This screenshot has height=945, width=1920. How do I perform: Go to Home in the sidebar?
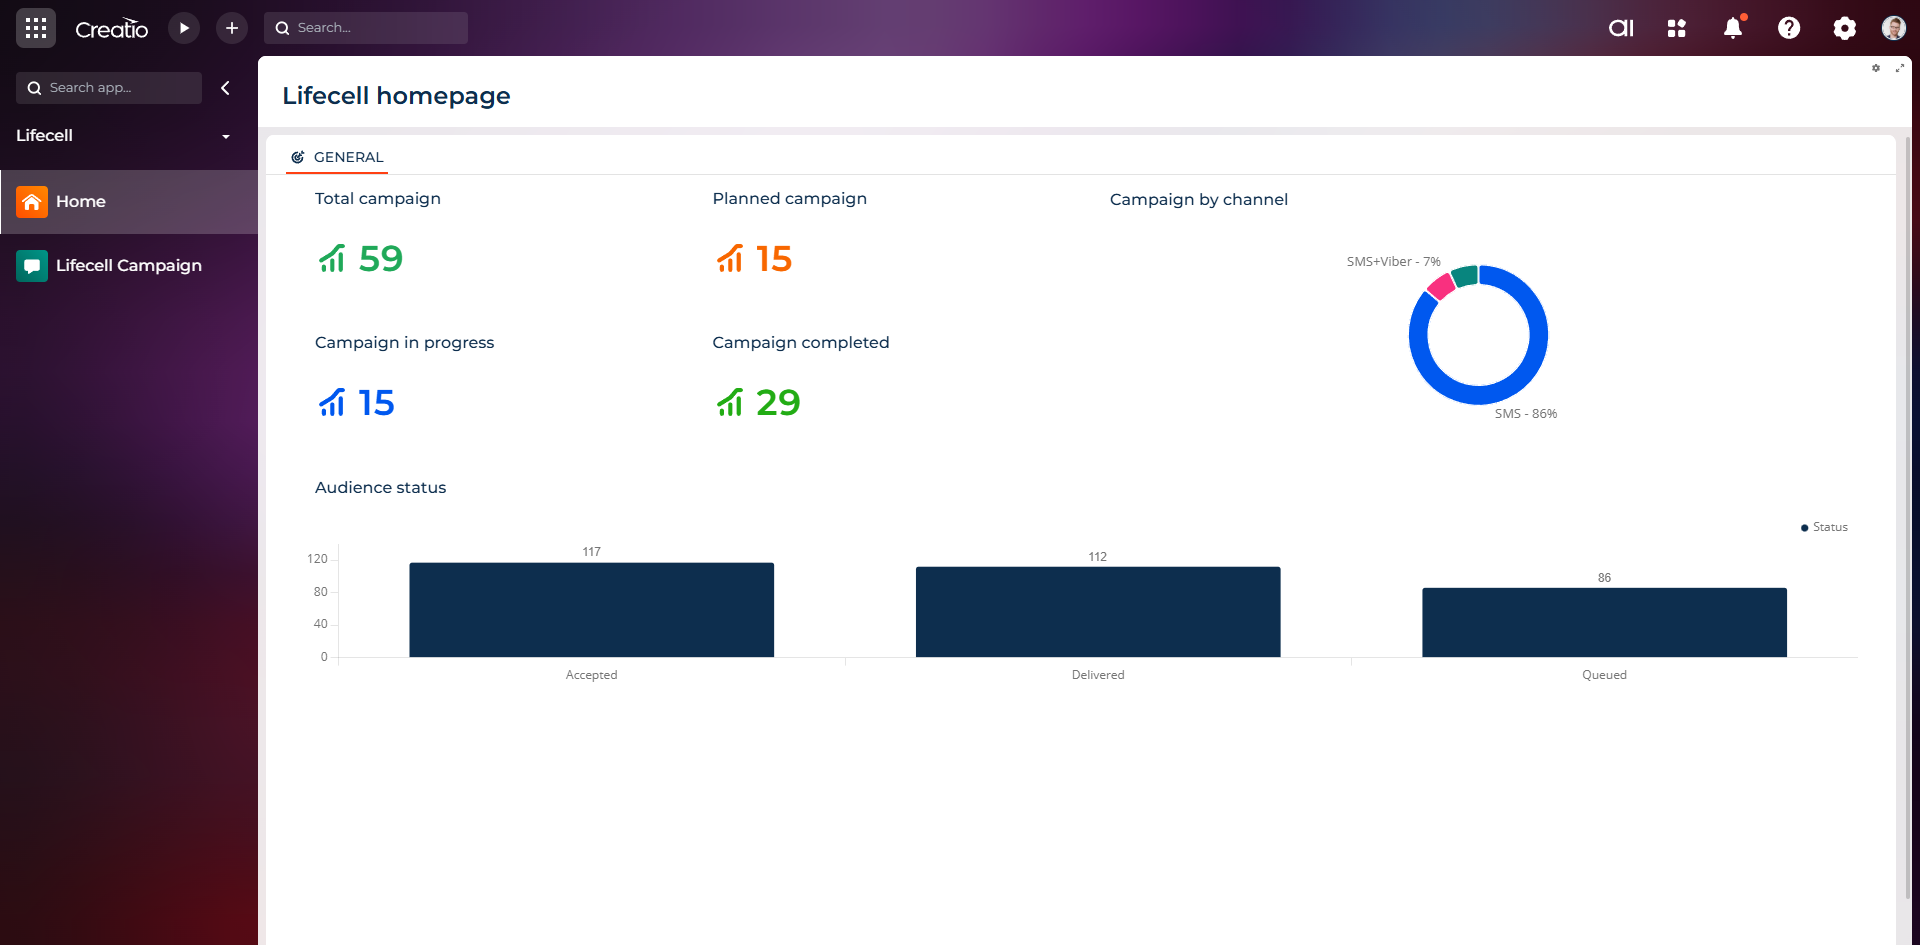pyautogui.click(x=129, y=202)
